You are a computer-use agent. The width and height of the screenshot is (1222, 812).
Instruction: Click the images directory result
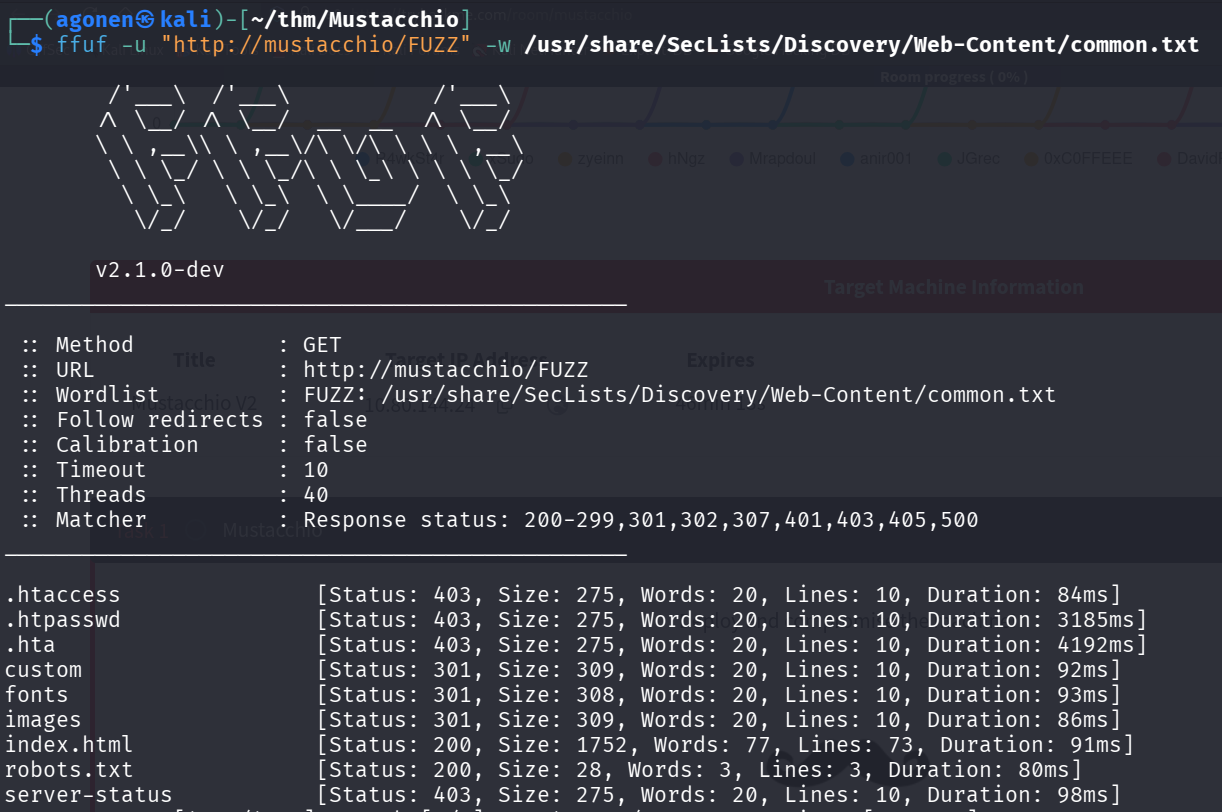tap(43, 720)
